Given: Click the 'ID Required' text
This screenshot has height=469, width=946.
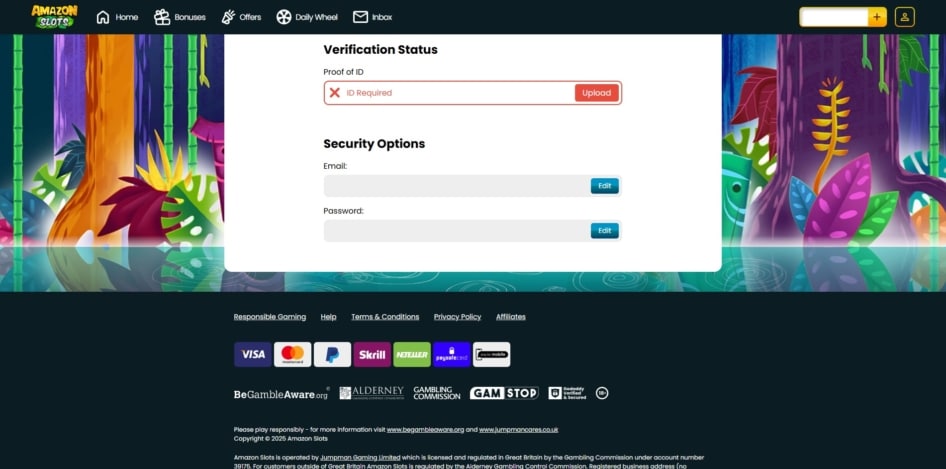Looking at the screenshot, I should click(369, 93).
